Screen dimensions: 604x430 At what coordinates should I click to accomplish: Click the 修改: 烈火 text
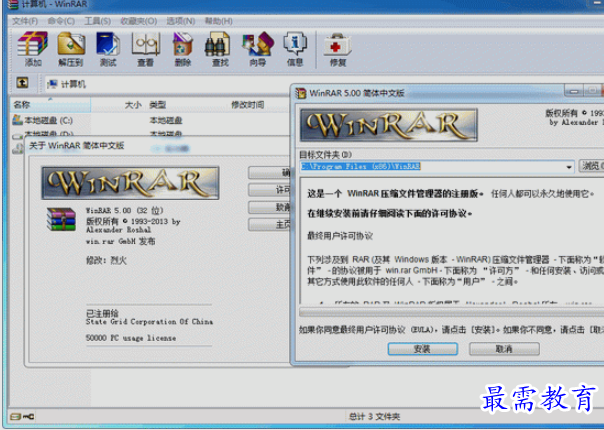pos(106,260)
